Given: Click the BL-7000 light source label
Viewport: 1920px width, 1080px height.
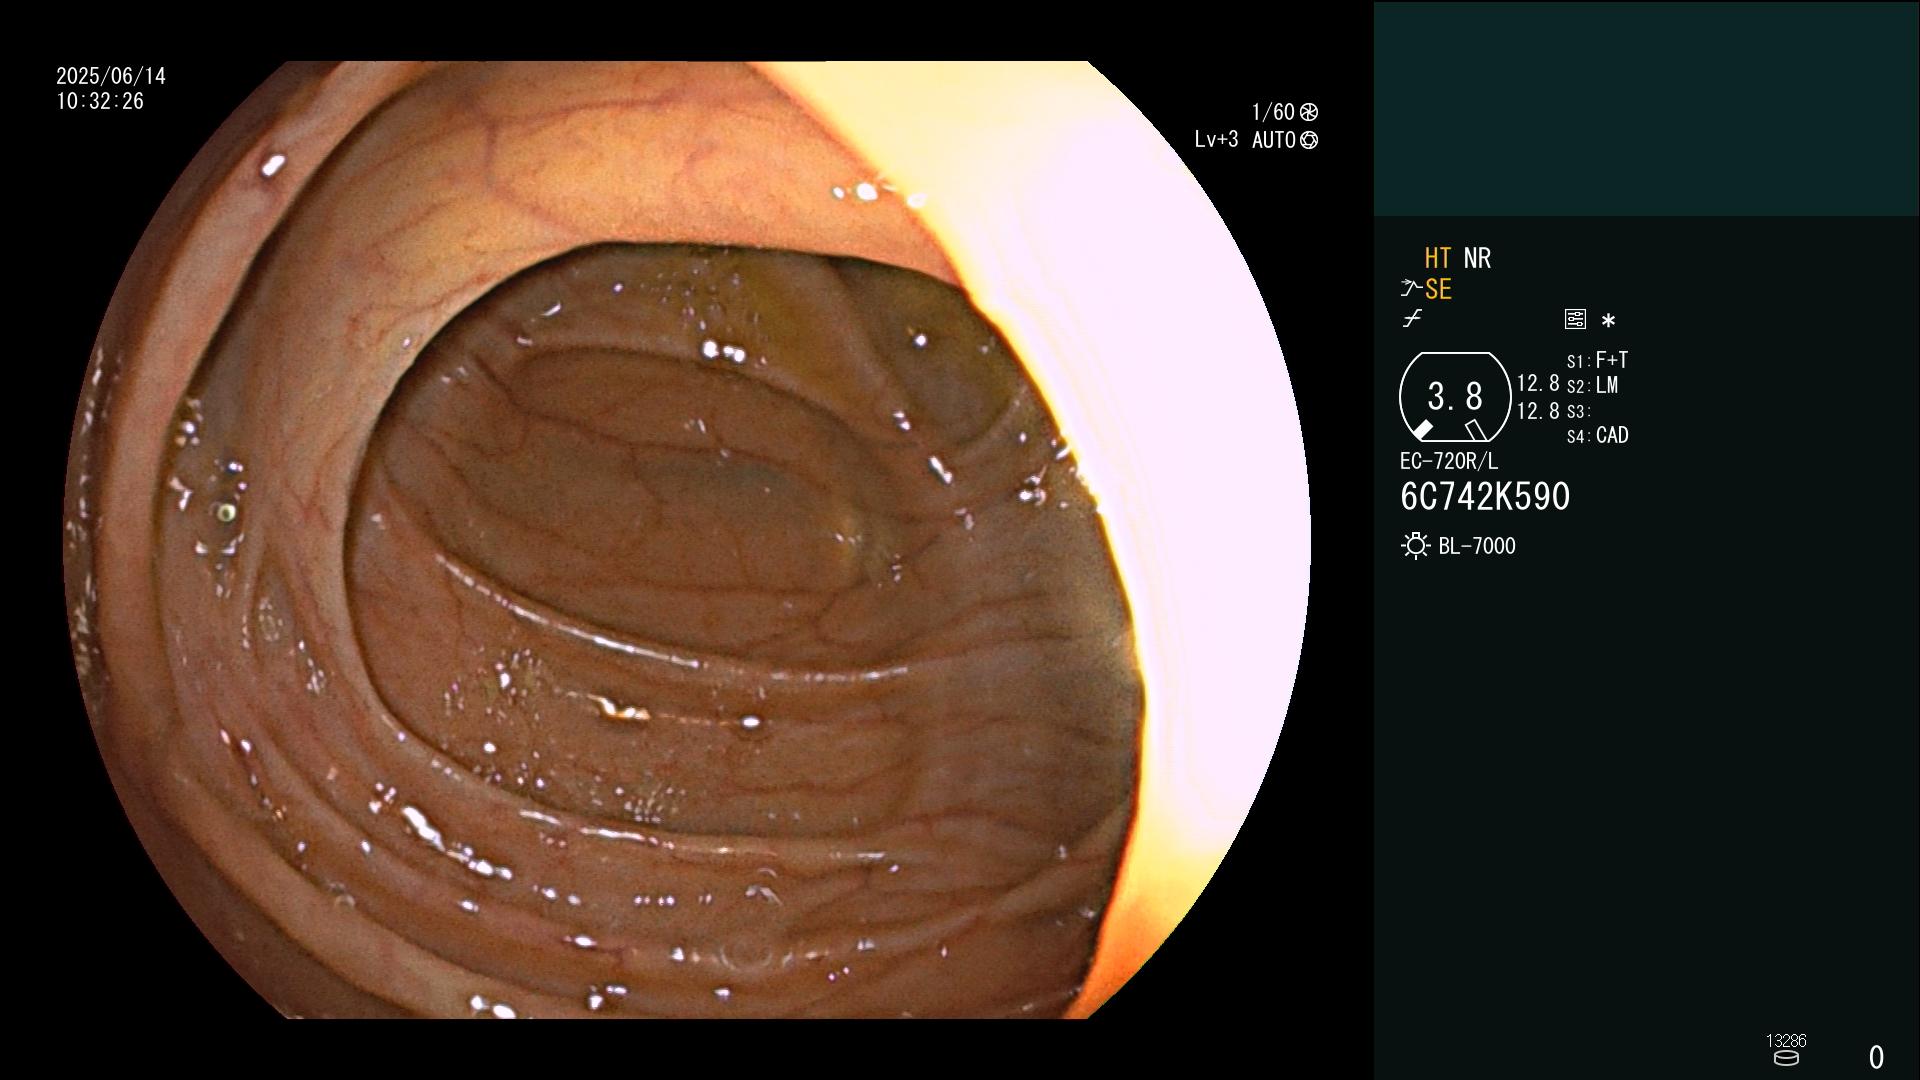Looking at the screenshot, I should tap(1477, 546).
